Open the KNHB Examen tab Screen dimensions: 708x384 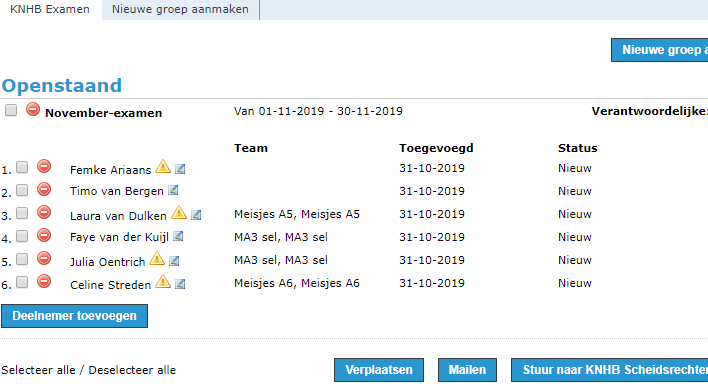(x=50, y=9)
